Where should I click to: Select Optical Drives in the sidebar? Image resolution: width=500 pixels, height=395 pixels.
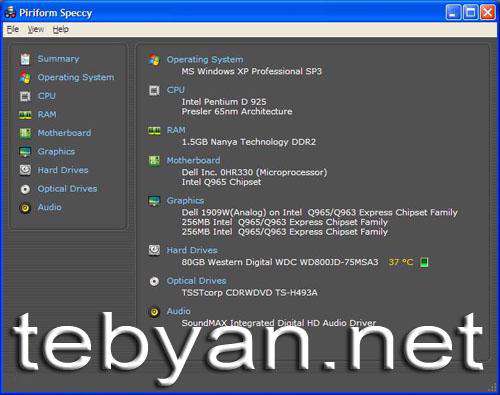coord(67,189)
